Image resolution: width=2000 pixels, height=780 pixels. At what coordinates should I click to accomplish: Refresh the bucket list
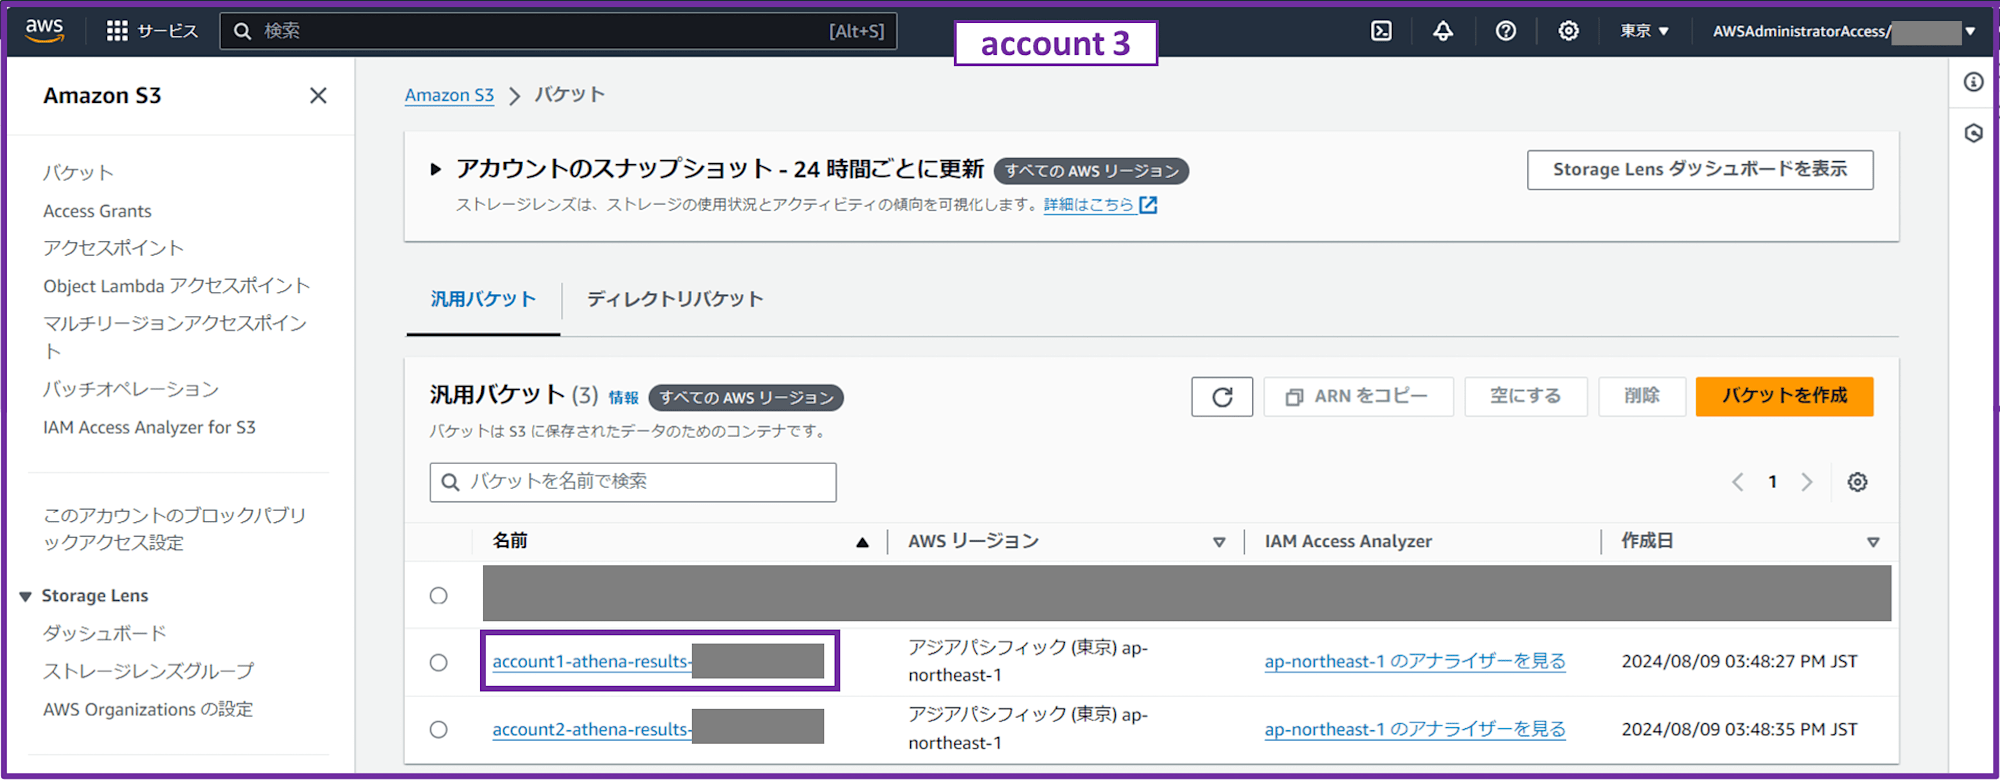coord(1222,397)
